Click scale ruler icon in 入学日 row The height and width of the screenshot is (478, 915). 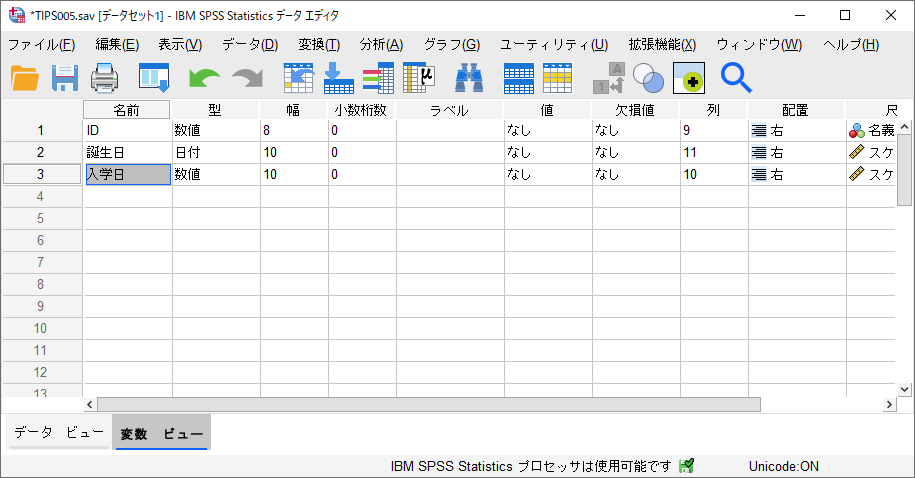(857, 174)
